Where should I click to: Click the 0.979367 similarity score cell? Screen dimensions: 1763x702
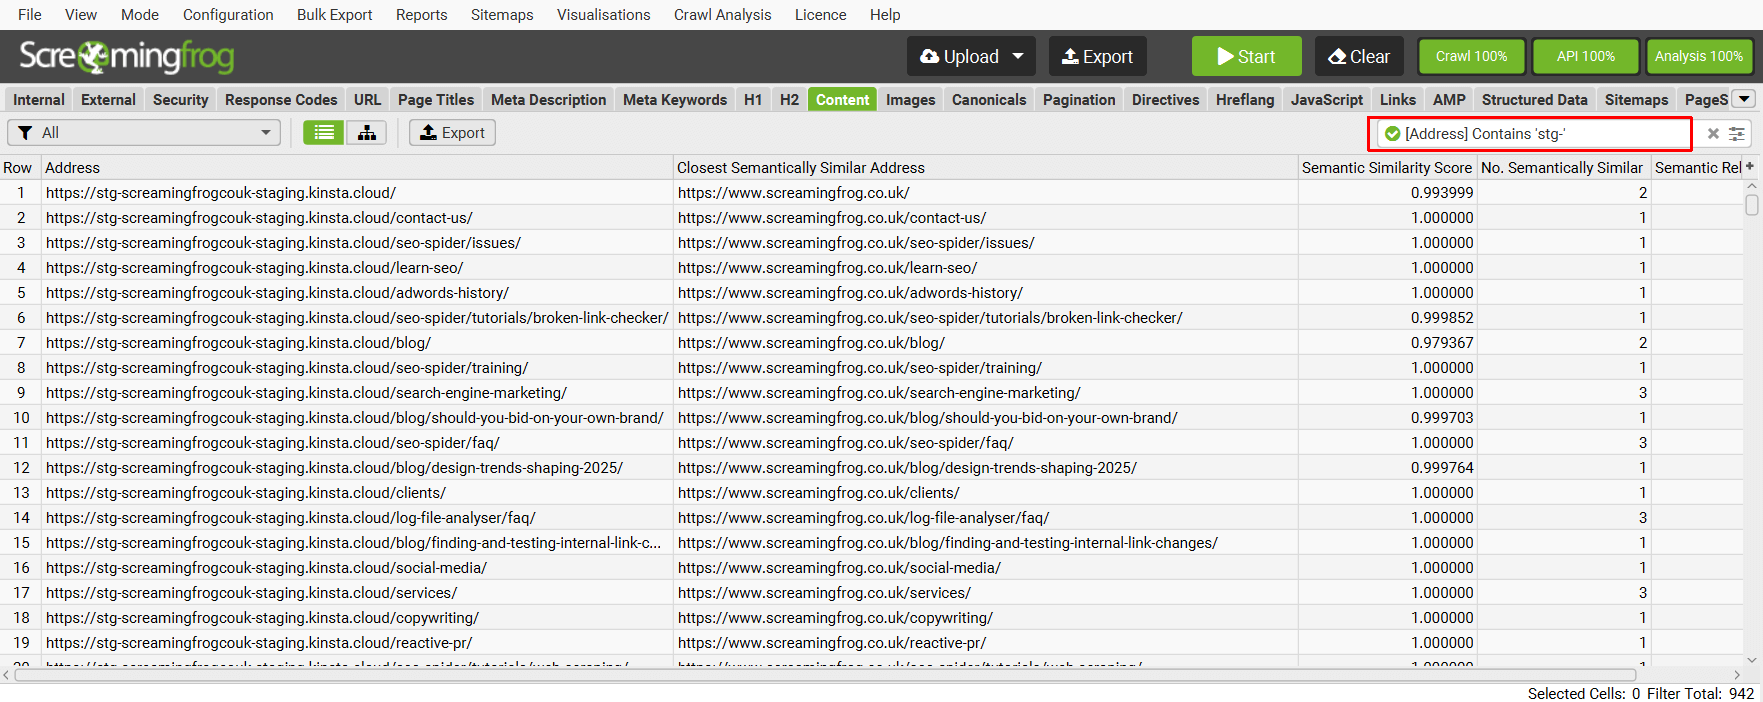click(x=1387, y=342)
